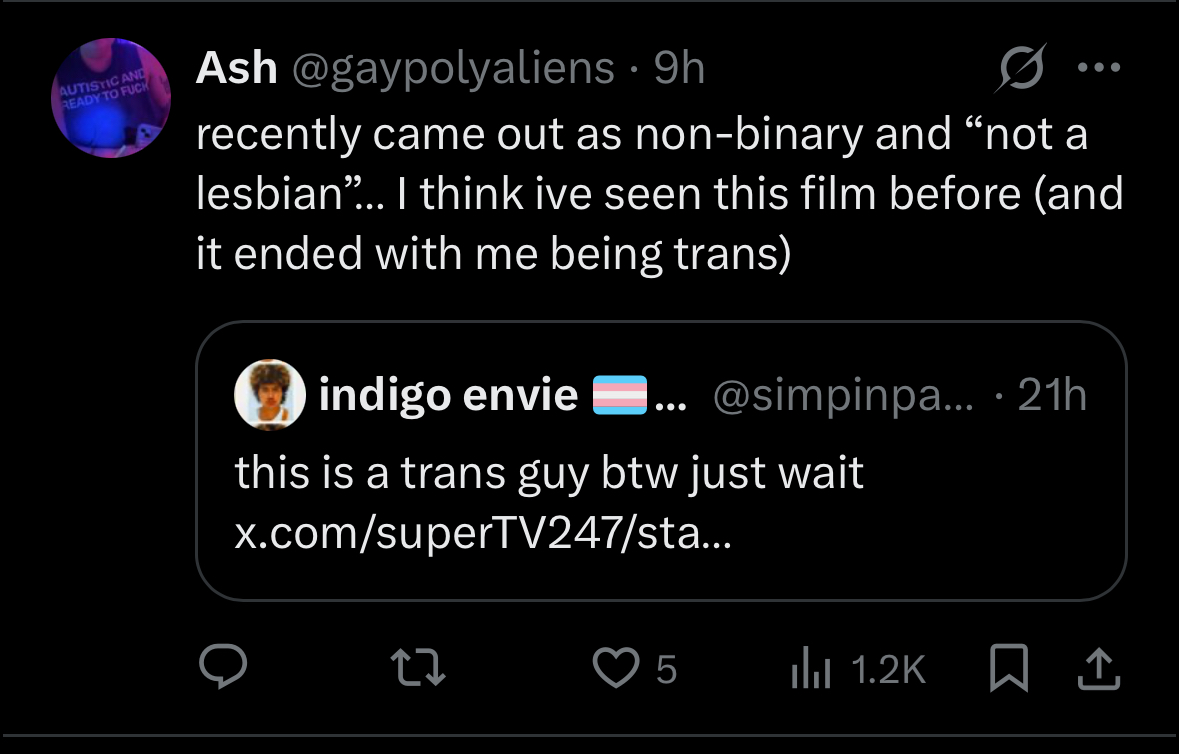Screen dimensions: 1179x754
Task: Bookmark Ash's tweet
Action: tap(1008, 668)
